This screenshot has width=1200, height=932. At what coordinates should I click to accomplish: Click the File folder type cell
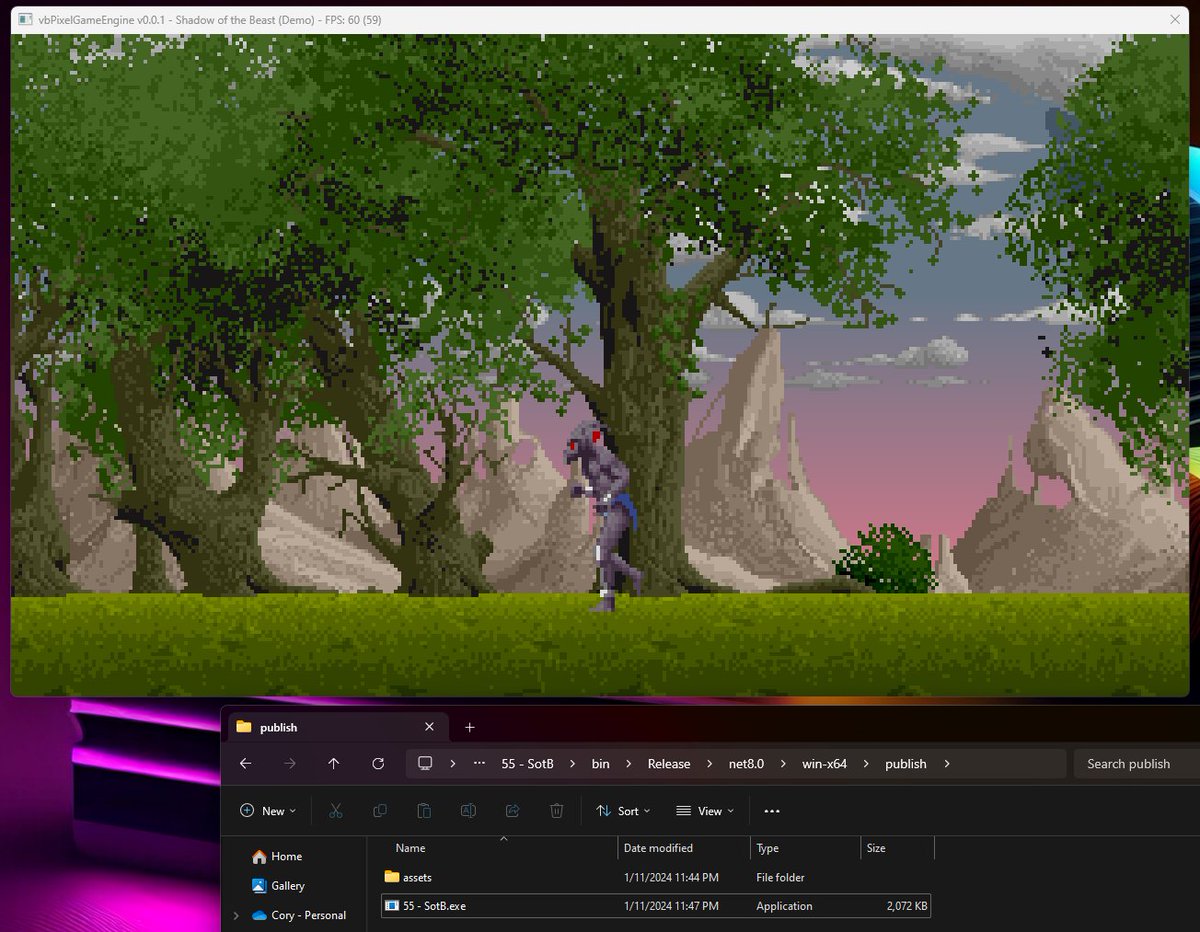[x=780, y=877]
